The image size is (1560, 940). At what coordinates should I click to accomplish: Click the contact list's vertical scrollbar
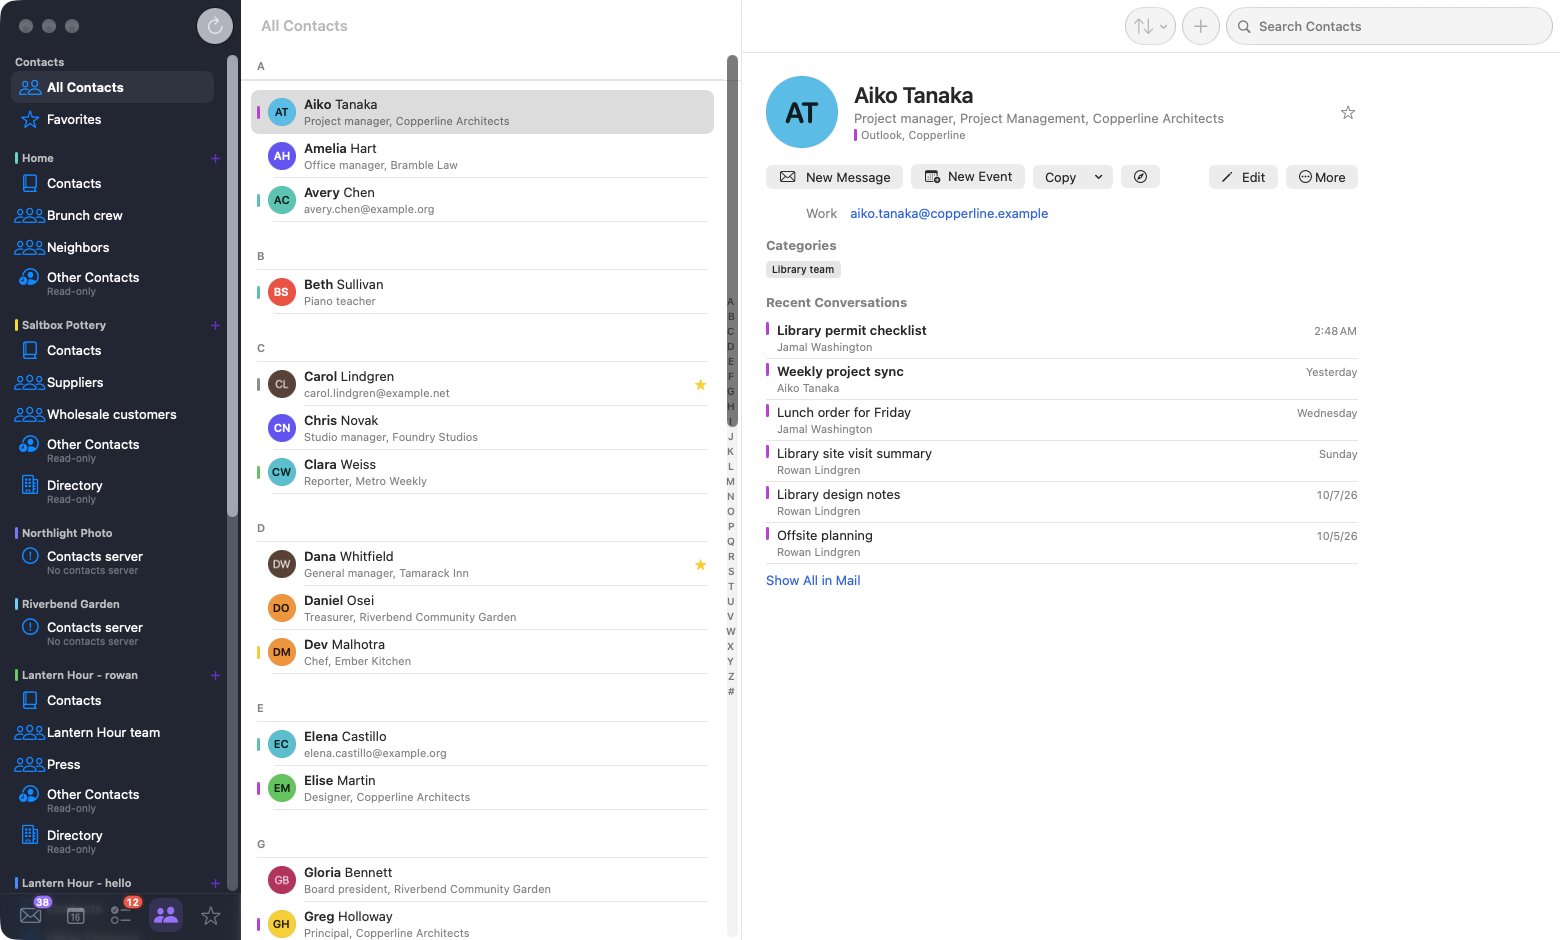click(x=732, y=240)
